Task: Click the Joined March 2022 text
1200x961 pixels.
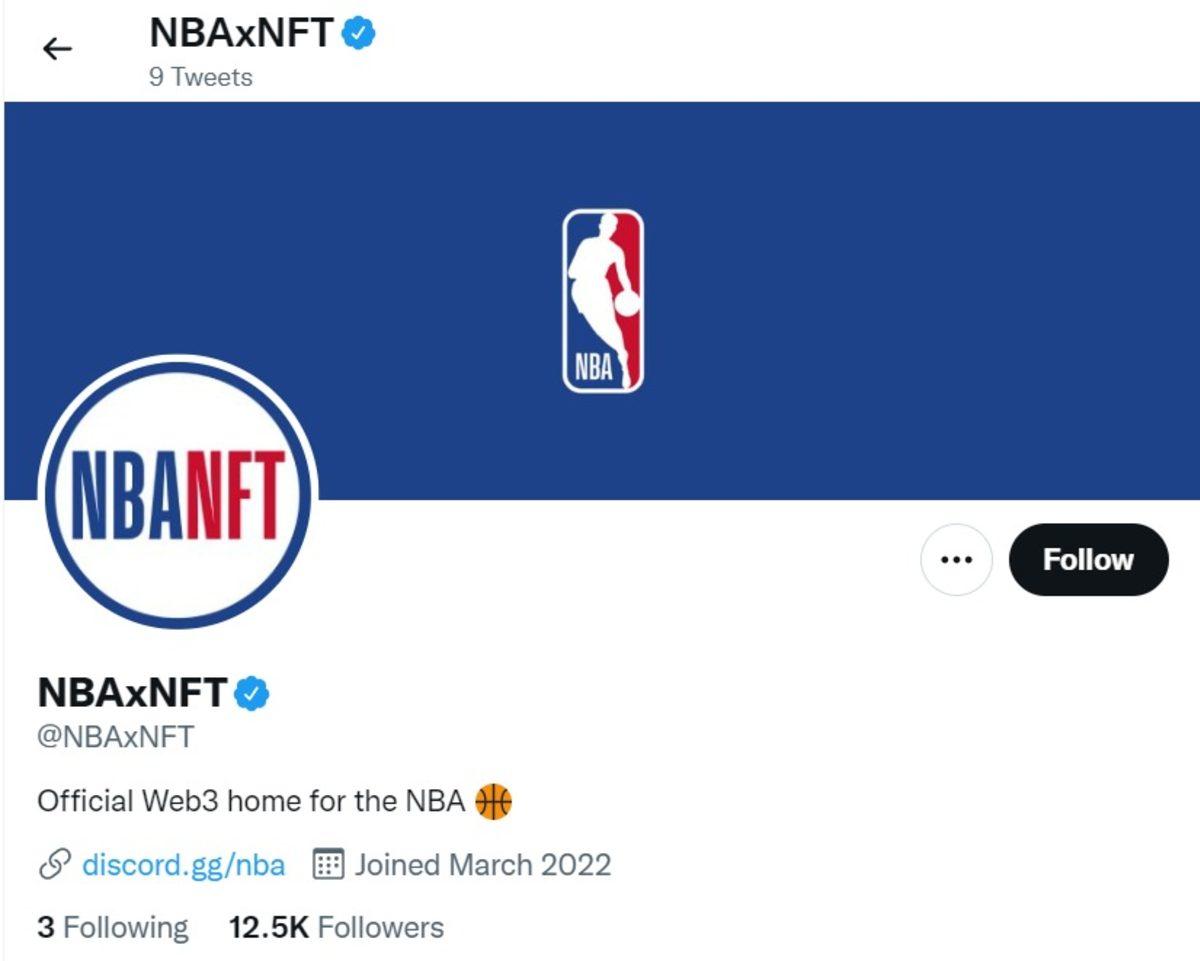Action: click(x=482, y=864)
